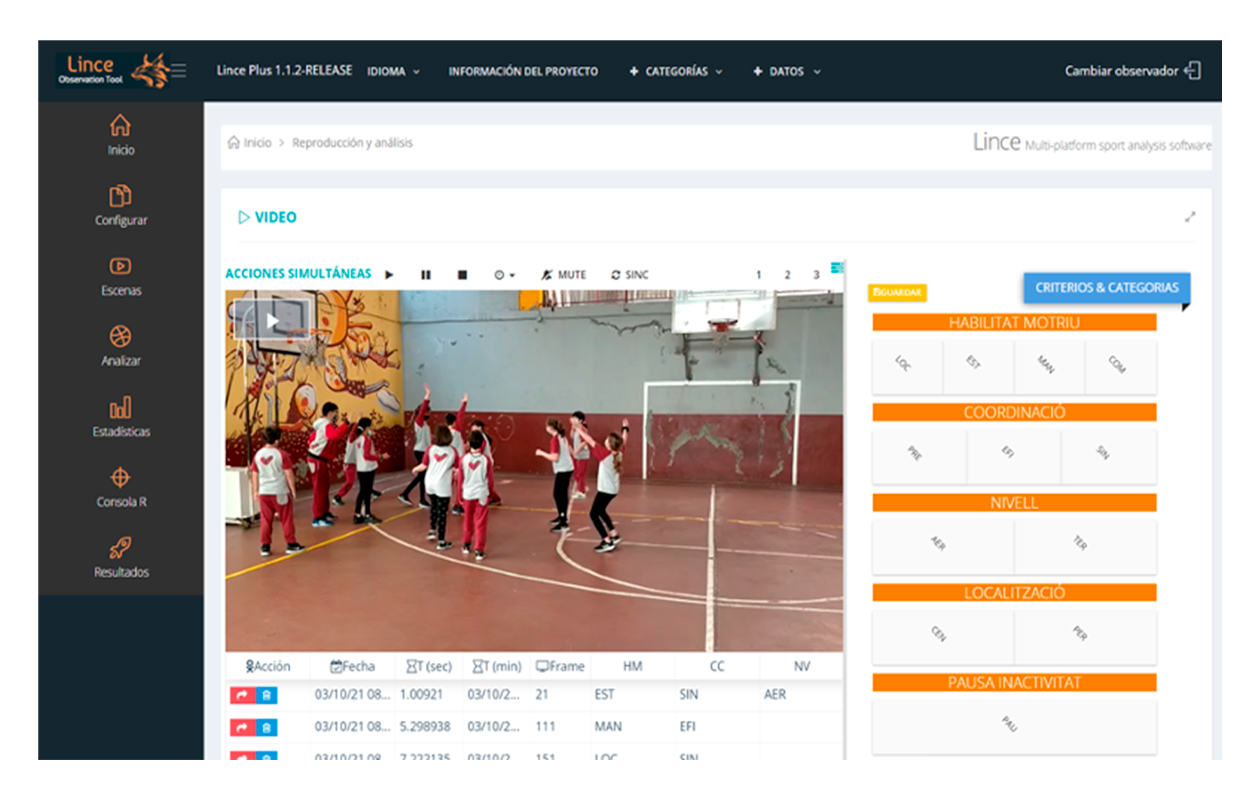Click the hamburger menu icon beside Lince logo
Image resolution: width=1260 pixels, height=800 pixels.
coord(179,71)
